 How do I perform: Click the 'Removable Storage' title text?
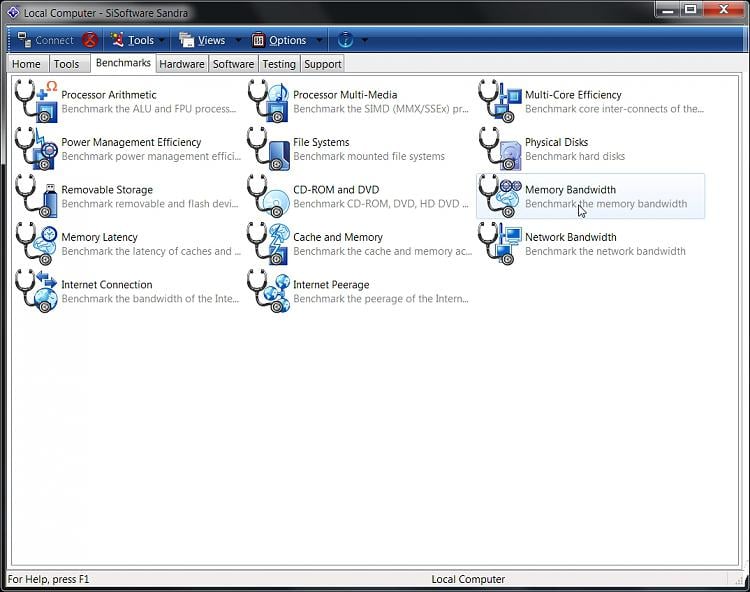coord(107,189)
